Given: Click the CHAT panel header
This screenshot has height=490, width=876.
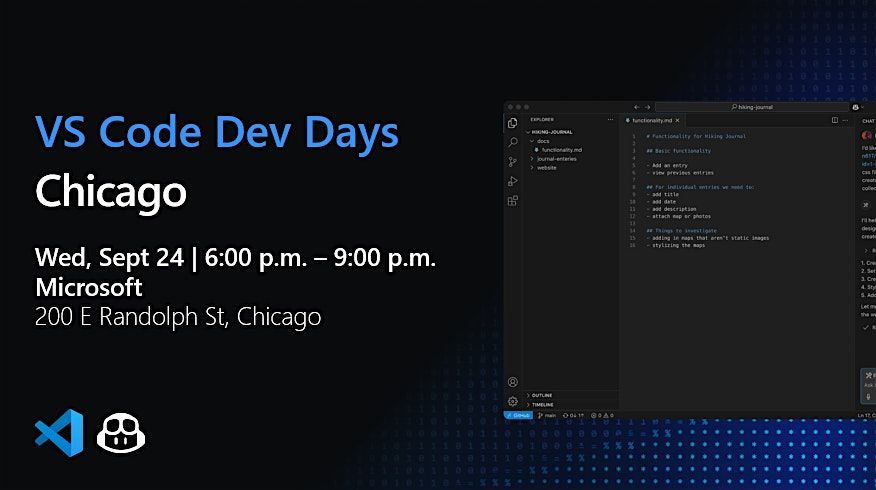Looking at the screenshot, I should pos(868,121).
